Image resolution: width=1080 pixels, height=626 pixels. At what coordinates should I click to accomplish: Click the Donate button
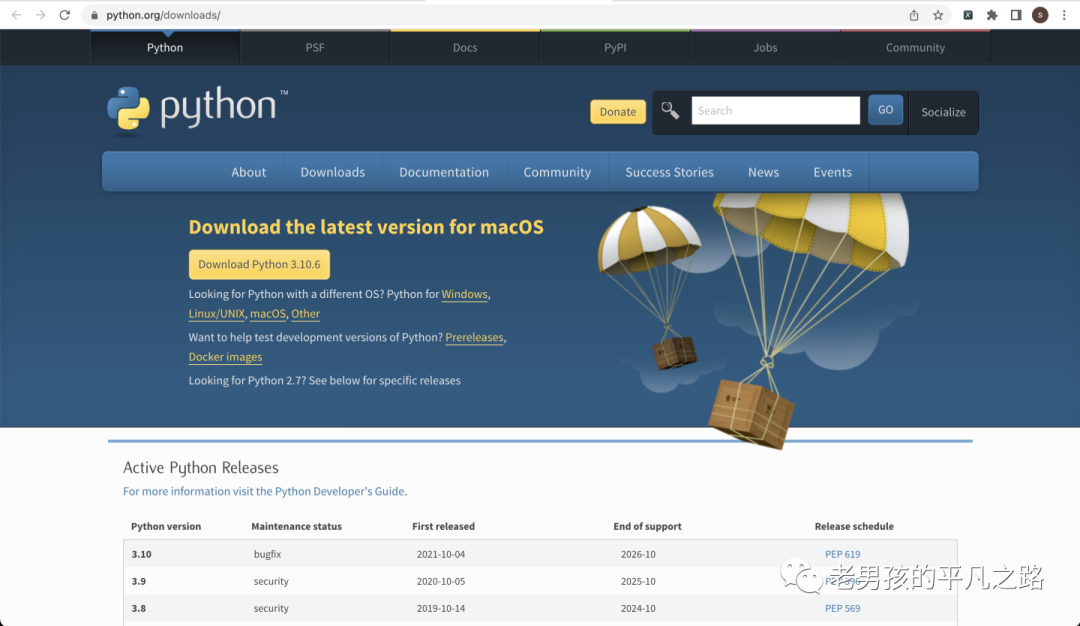(x=618, y=112)
